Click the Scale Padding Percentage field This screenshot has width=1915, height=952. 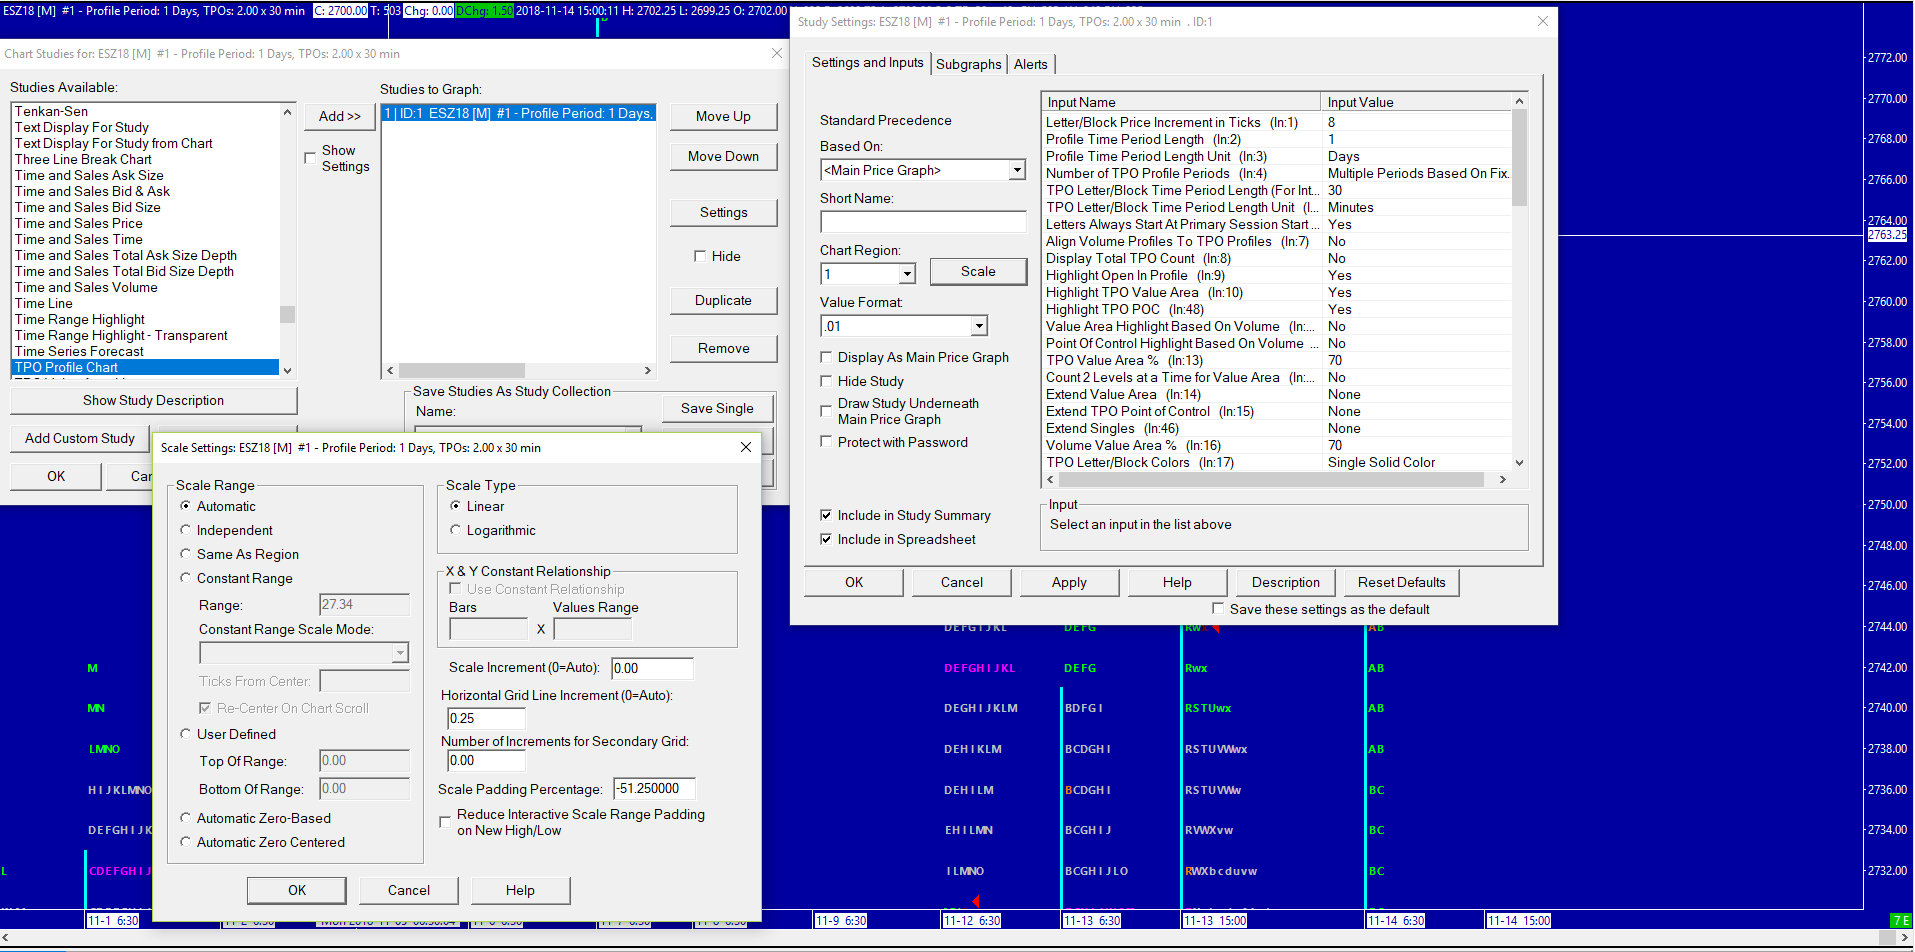click(x=654, y=789)
